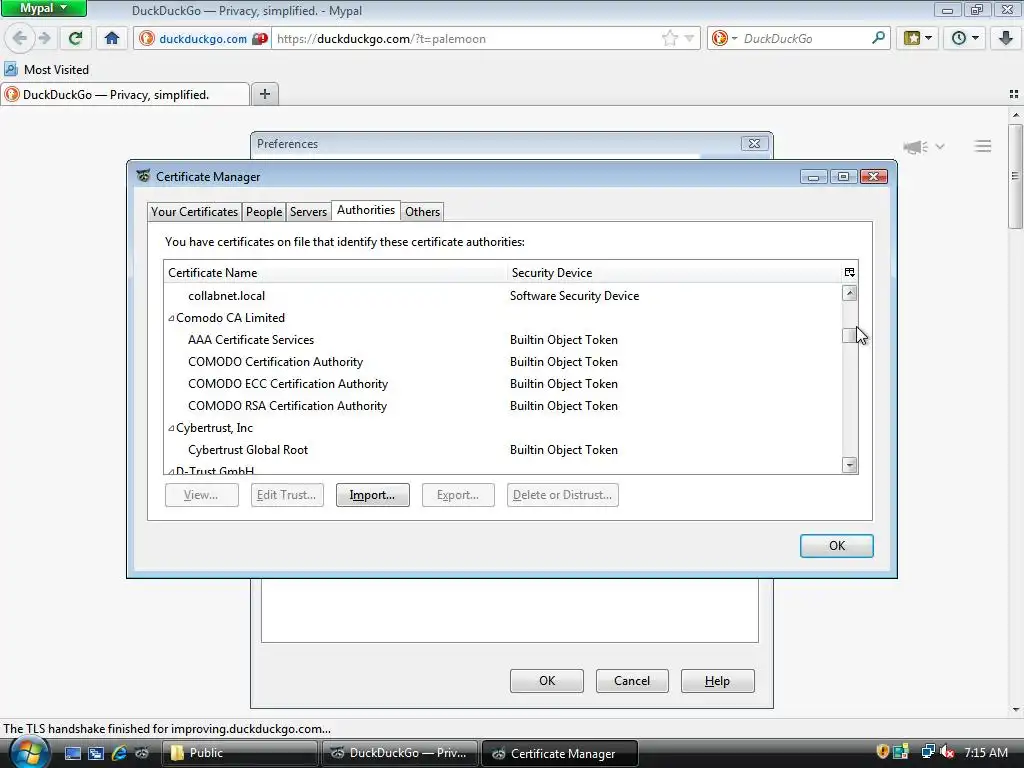
Task: Click the Delete or Distrust... button
Action: (562, 495)
